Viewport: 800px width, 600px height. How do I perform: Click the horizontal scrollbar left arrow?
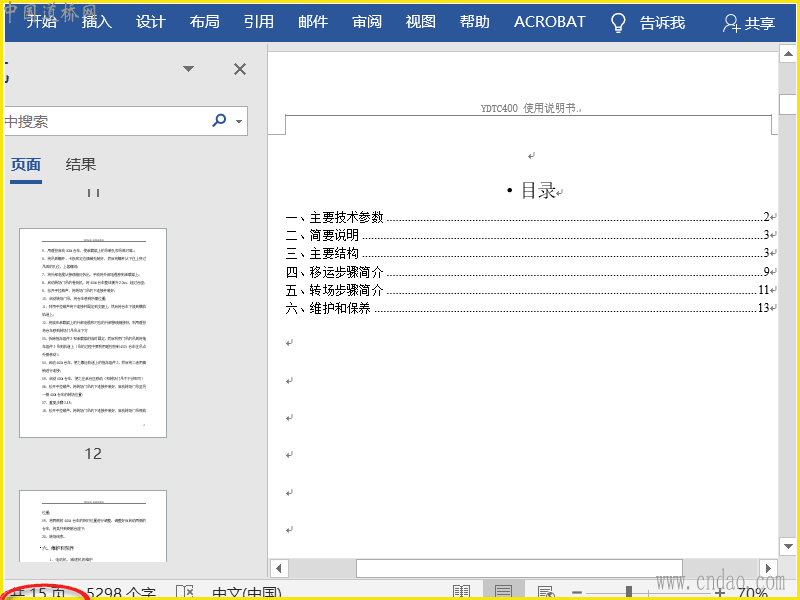point(279,568)
